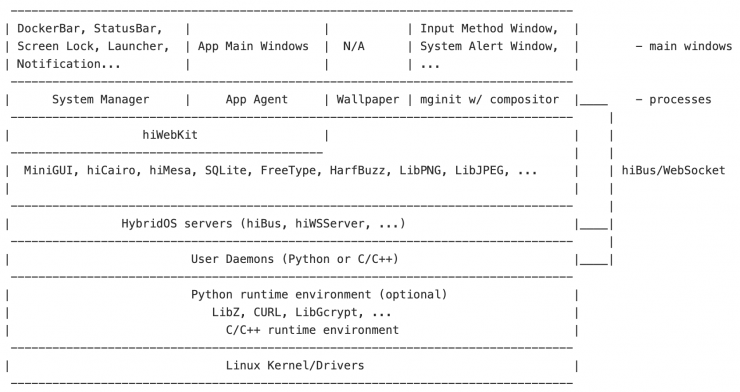740x392 pixels.
Task: Click the hiBus/WebSocket side label
Action: [x=673, y=170]
